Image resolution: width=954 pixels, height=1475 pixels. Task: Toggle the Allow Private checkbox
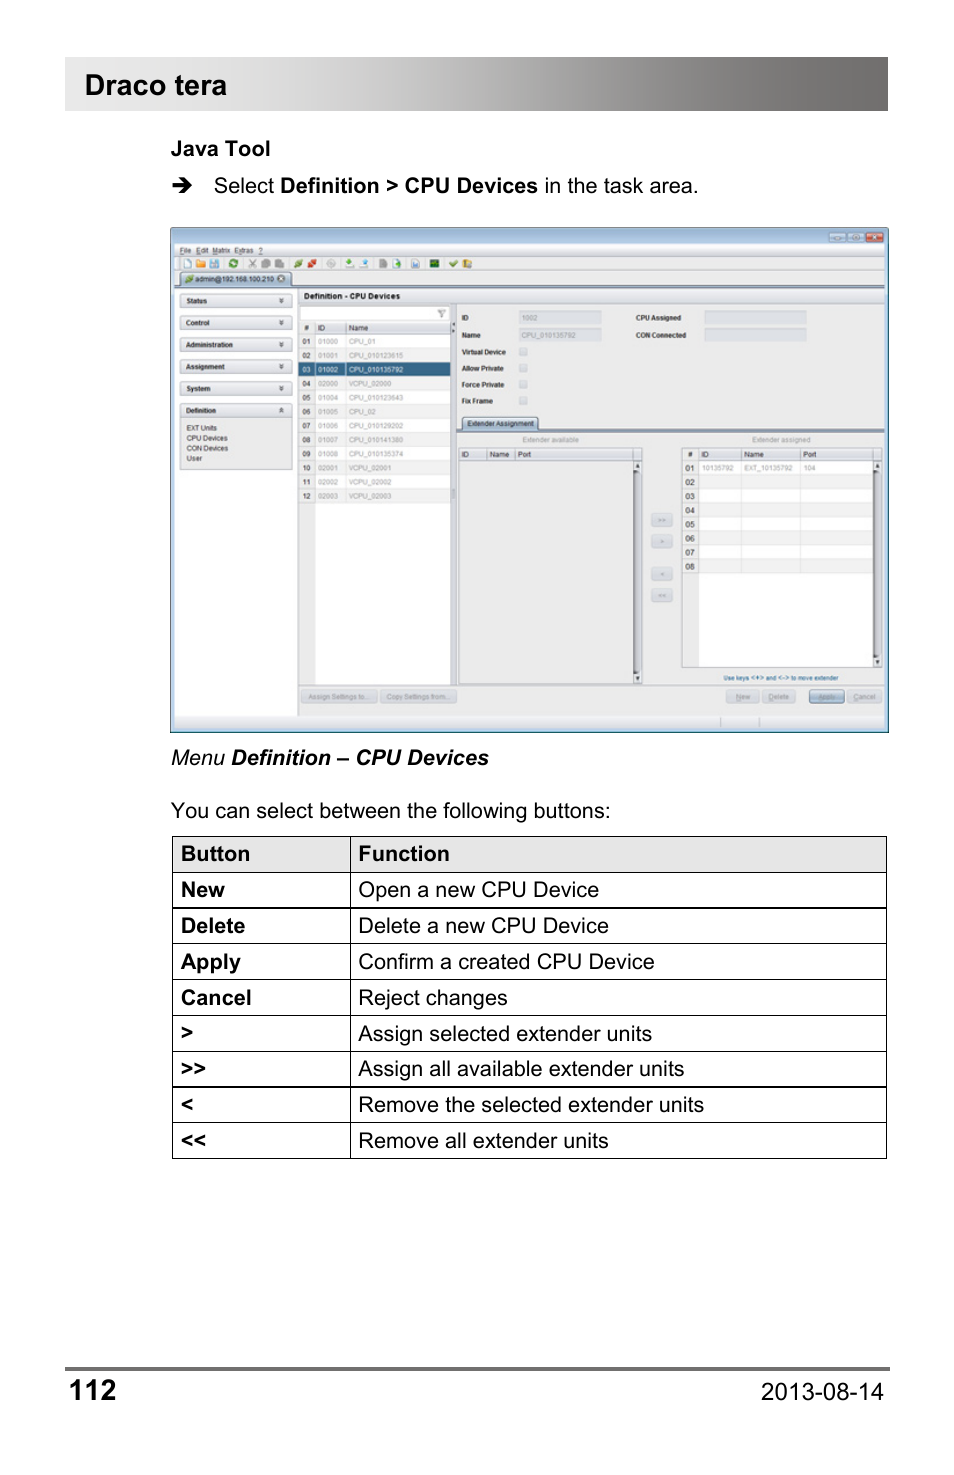click(523, 368)
